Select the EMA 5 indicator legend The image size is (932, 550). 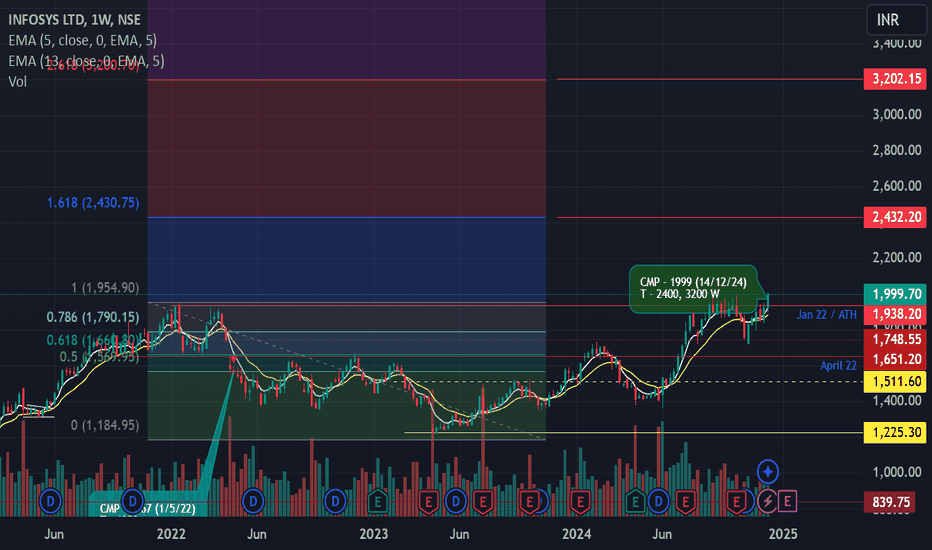[83, 40]
